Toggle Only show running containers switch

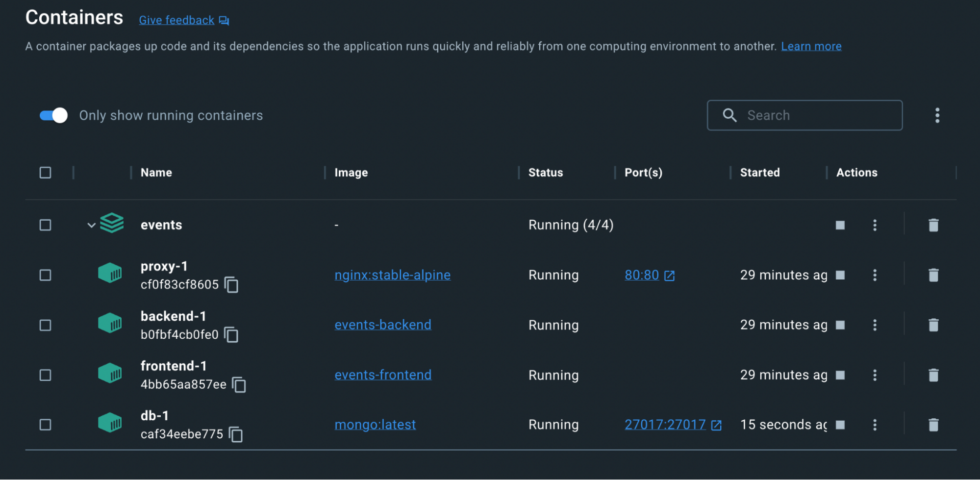[53, 115]
